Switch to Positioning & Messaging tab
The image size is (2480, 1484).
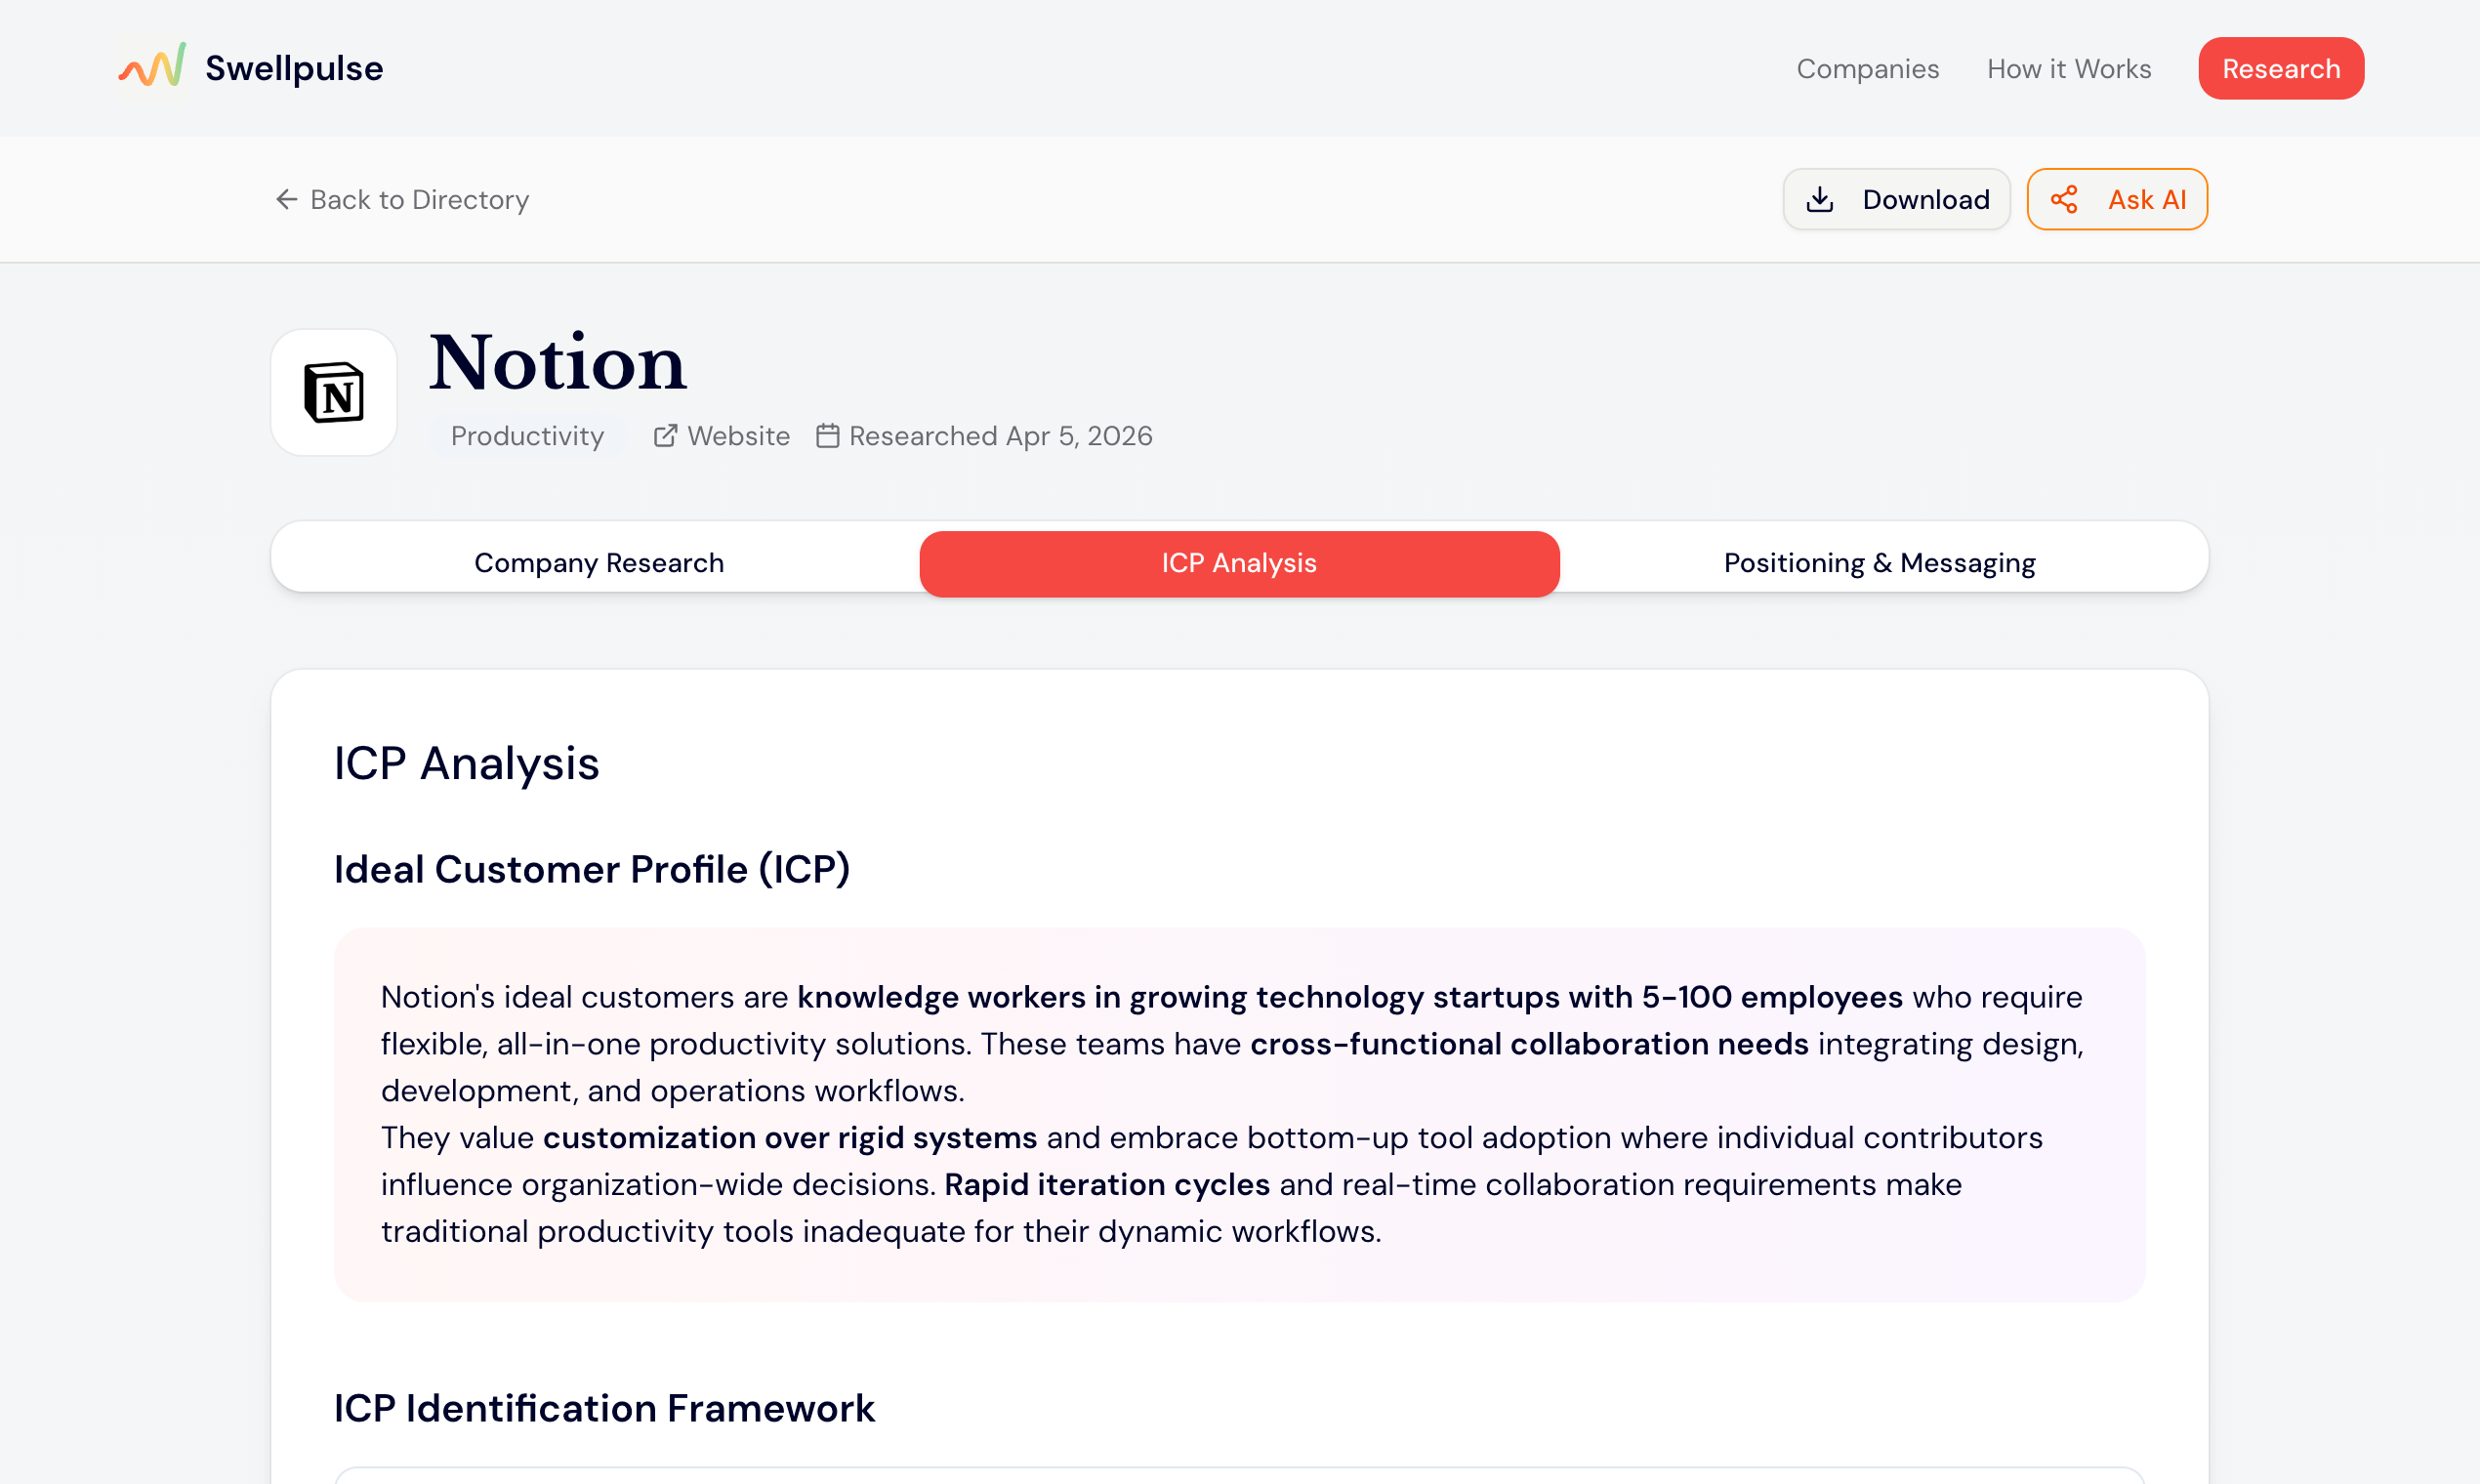[x=1878, y=563]
